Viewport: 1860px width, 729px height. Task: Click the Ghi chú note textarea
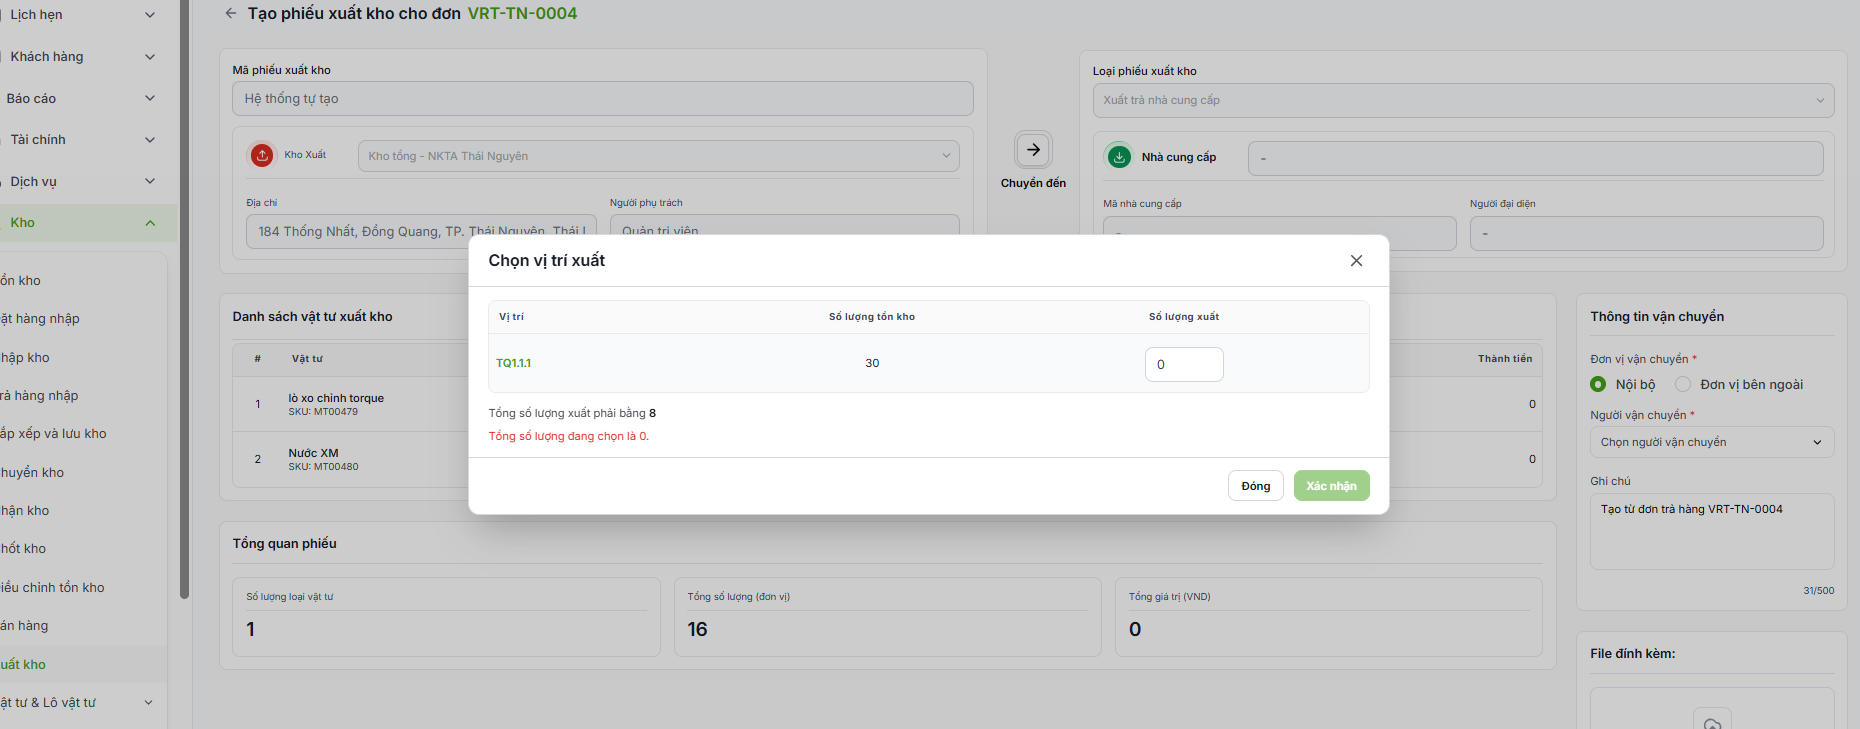[1712, 532]
